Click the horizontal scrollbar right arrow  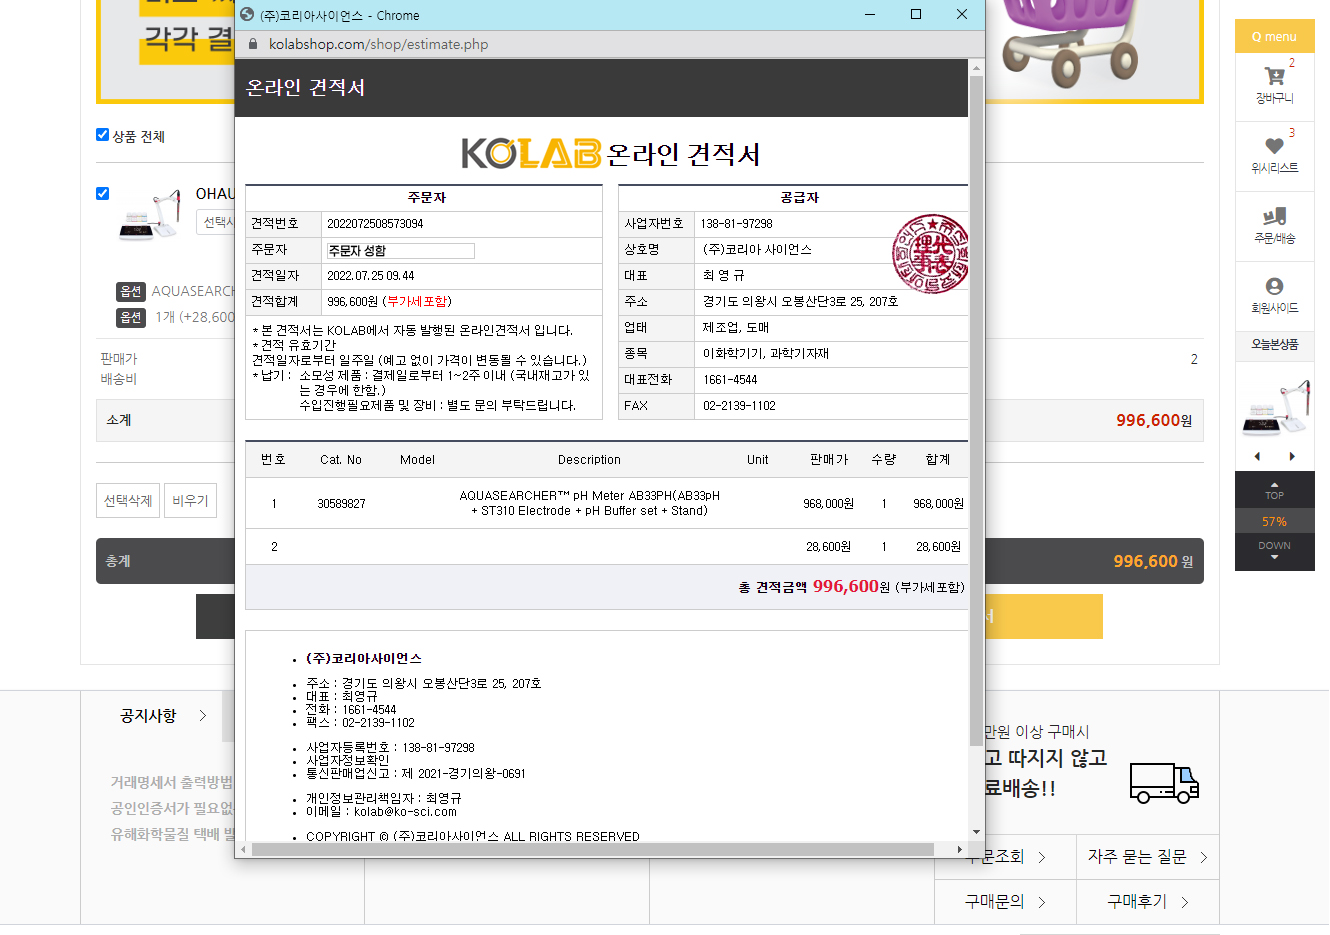click(959, 849)
